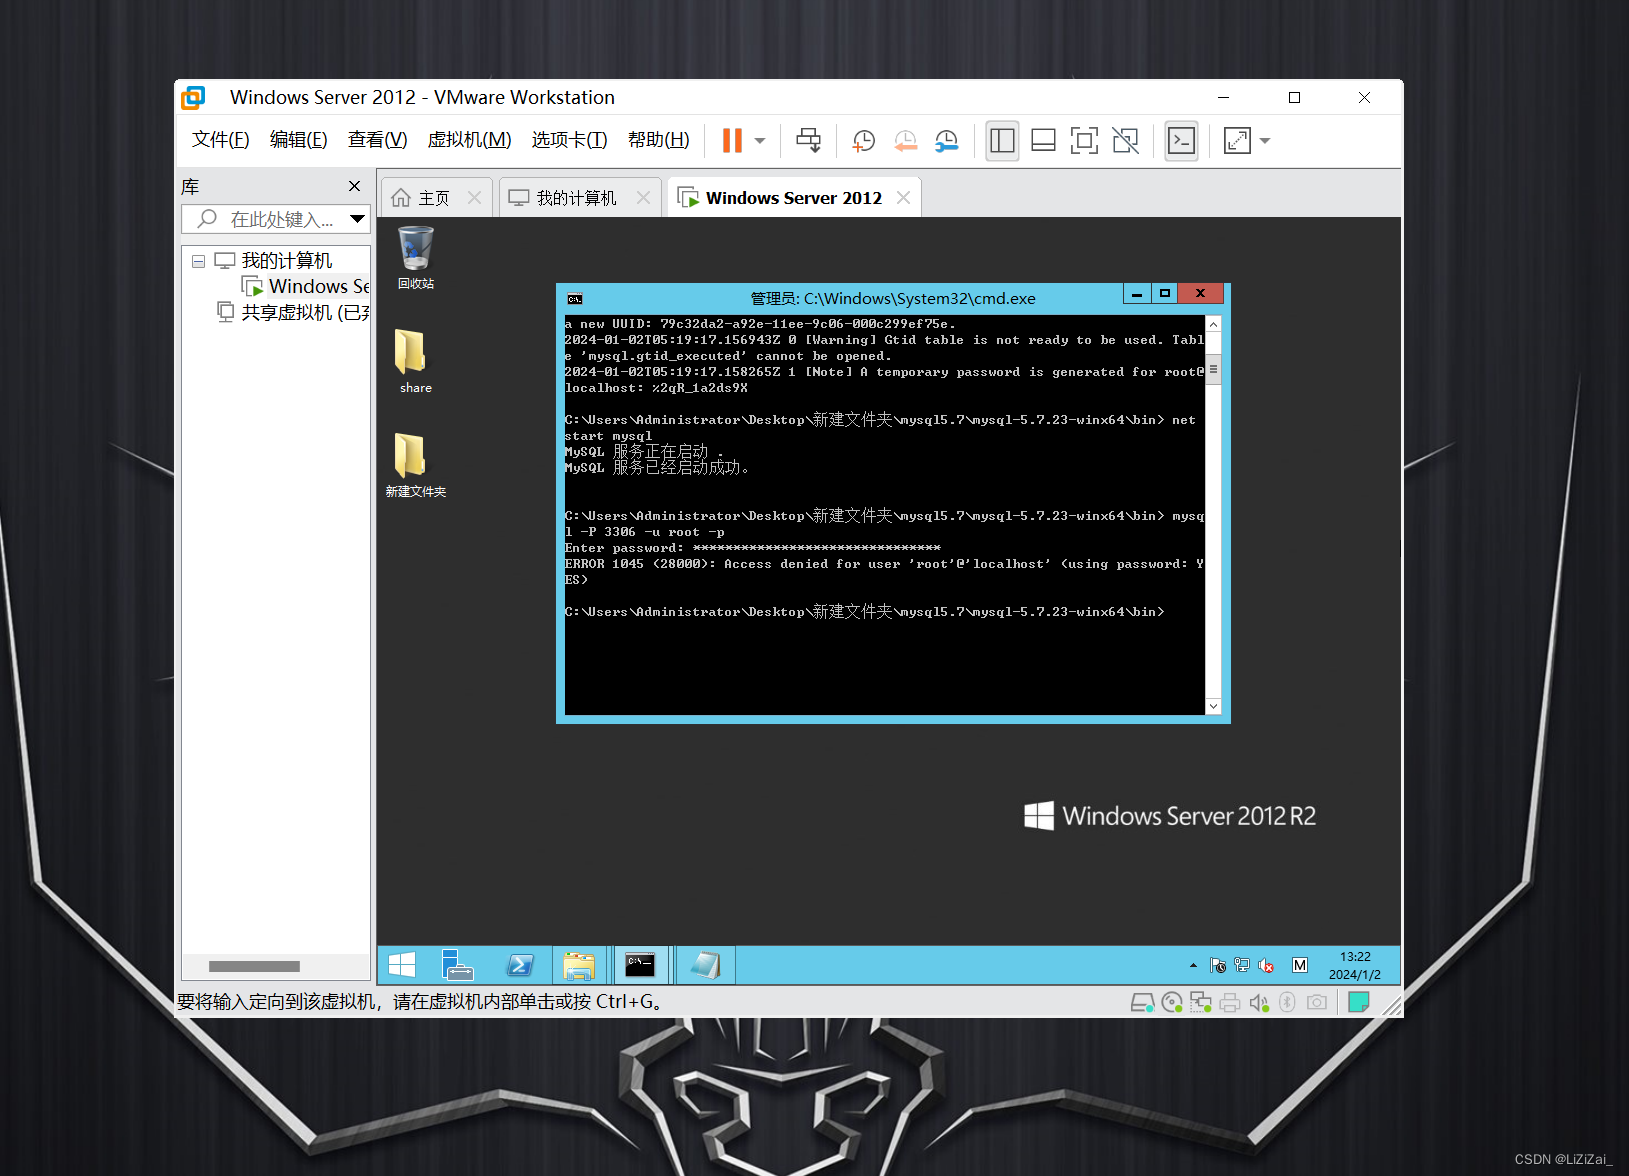Open Server Manager from guest taskbar

tap(457, 965)
